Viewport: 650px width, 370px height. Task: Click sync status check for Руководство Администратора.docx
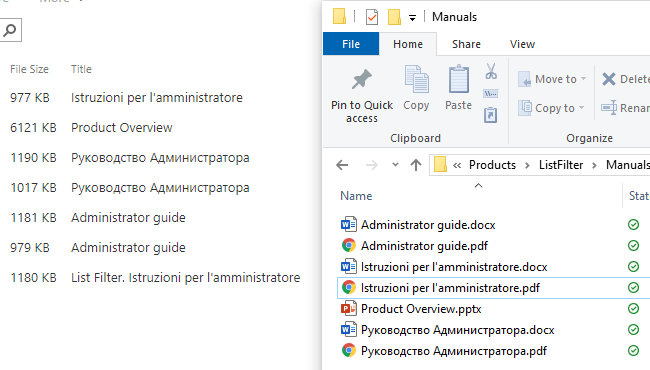pyautogui.click(x=633, y=330)
